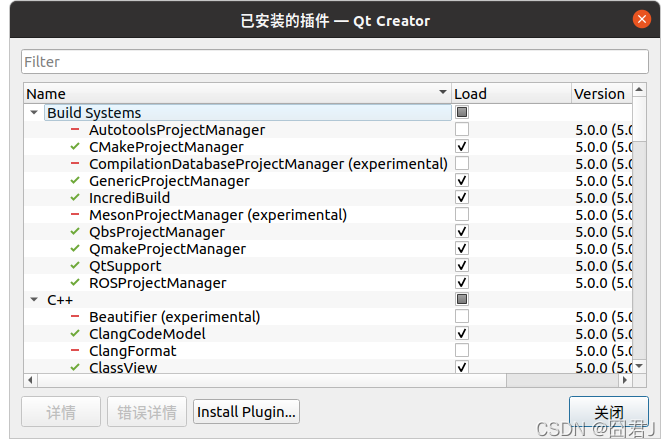Enable the AutotoolsProjectManager load checkbox
The height and width of the screenshot is (448, 670).
pyautogui.click(x=462, y=130)
